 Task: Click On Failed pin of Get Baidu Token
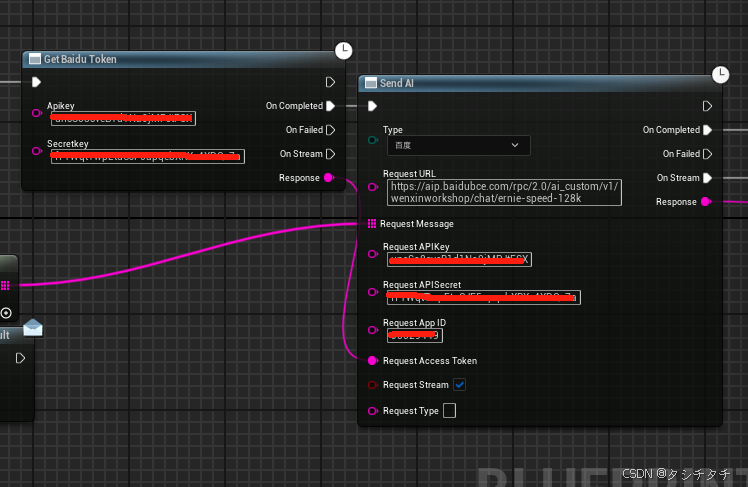coord(330,130)
